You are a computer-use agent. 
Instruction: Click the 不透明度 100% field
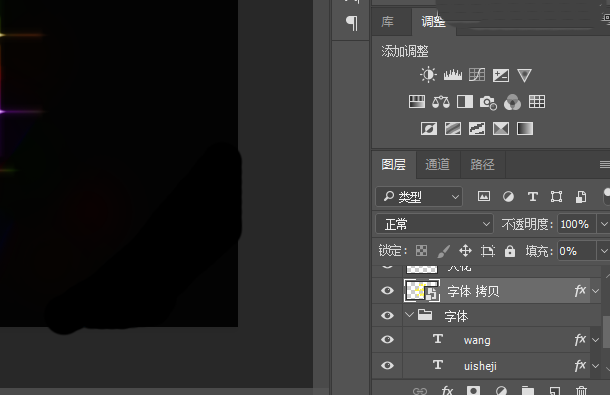(x=576, y=224)
